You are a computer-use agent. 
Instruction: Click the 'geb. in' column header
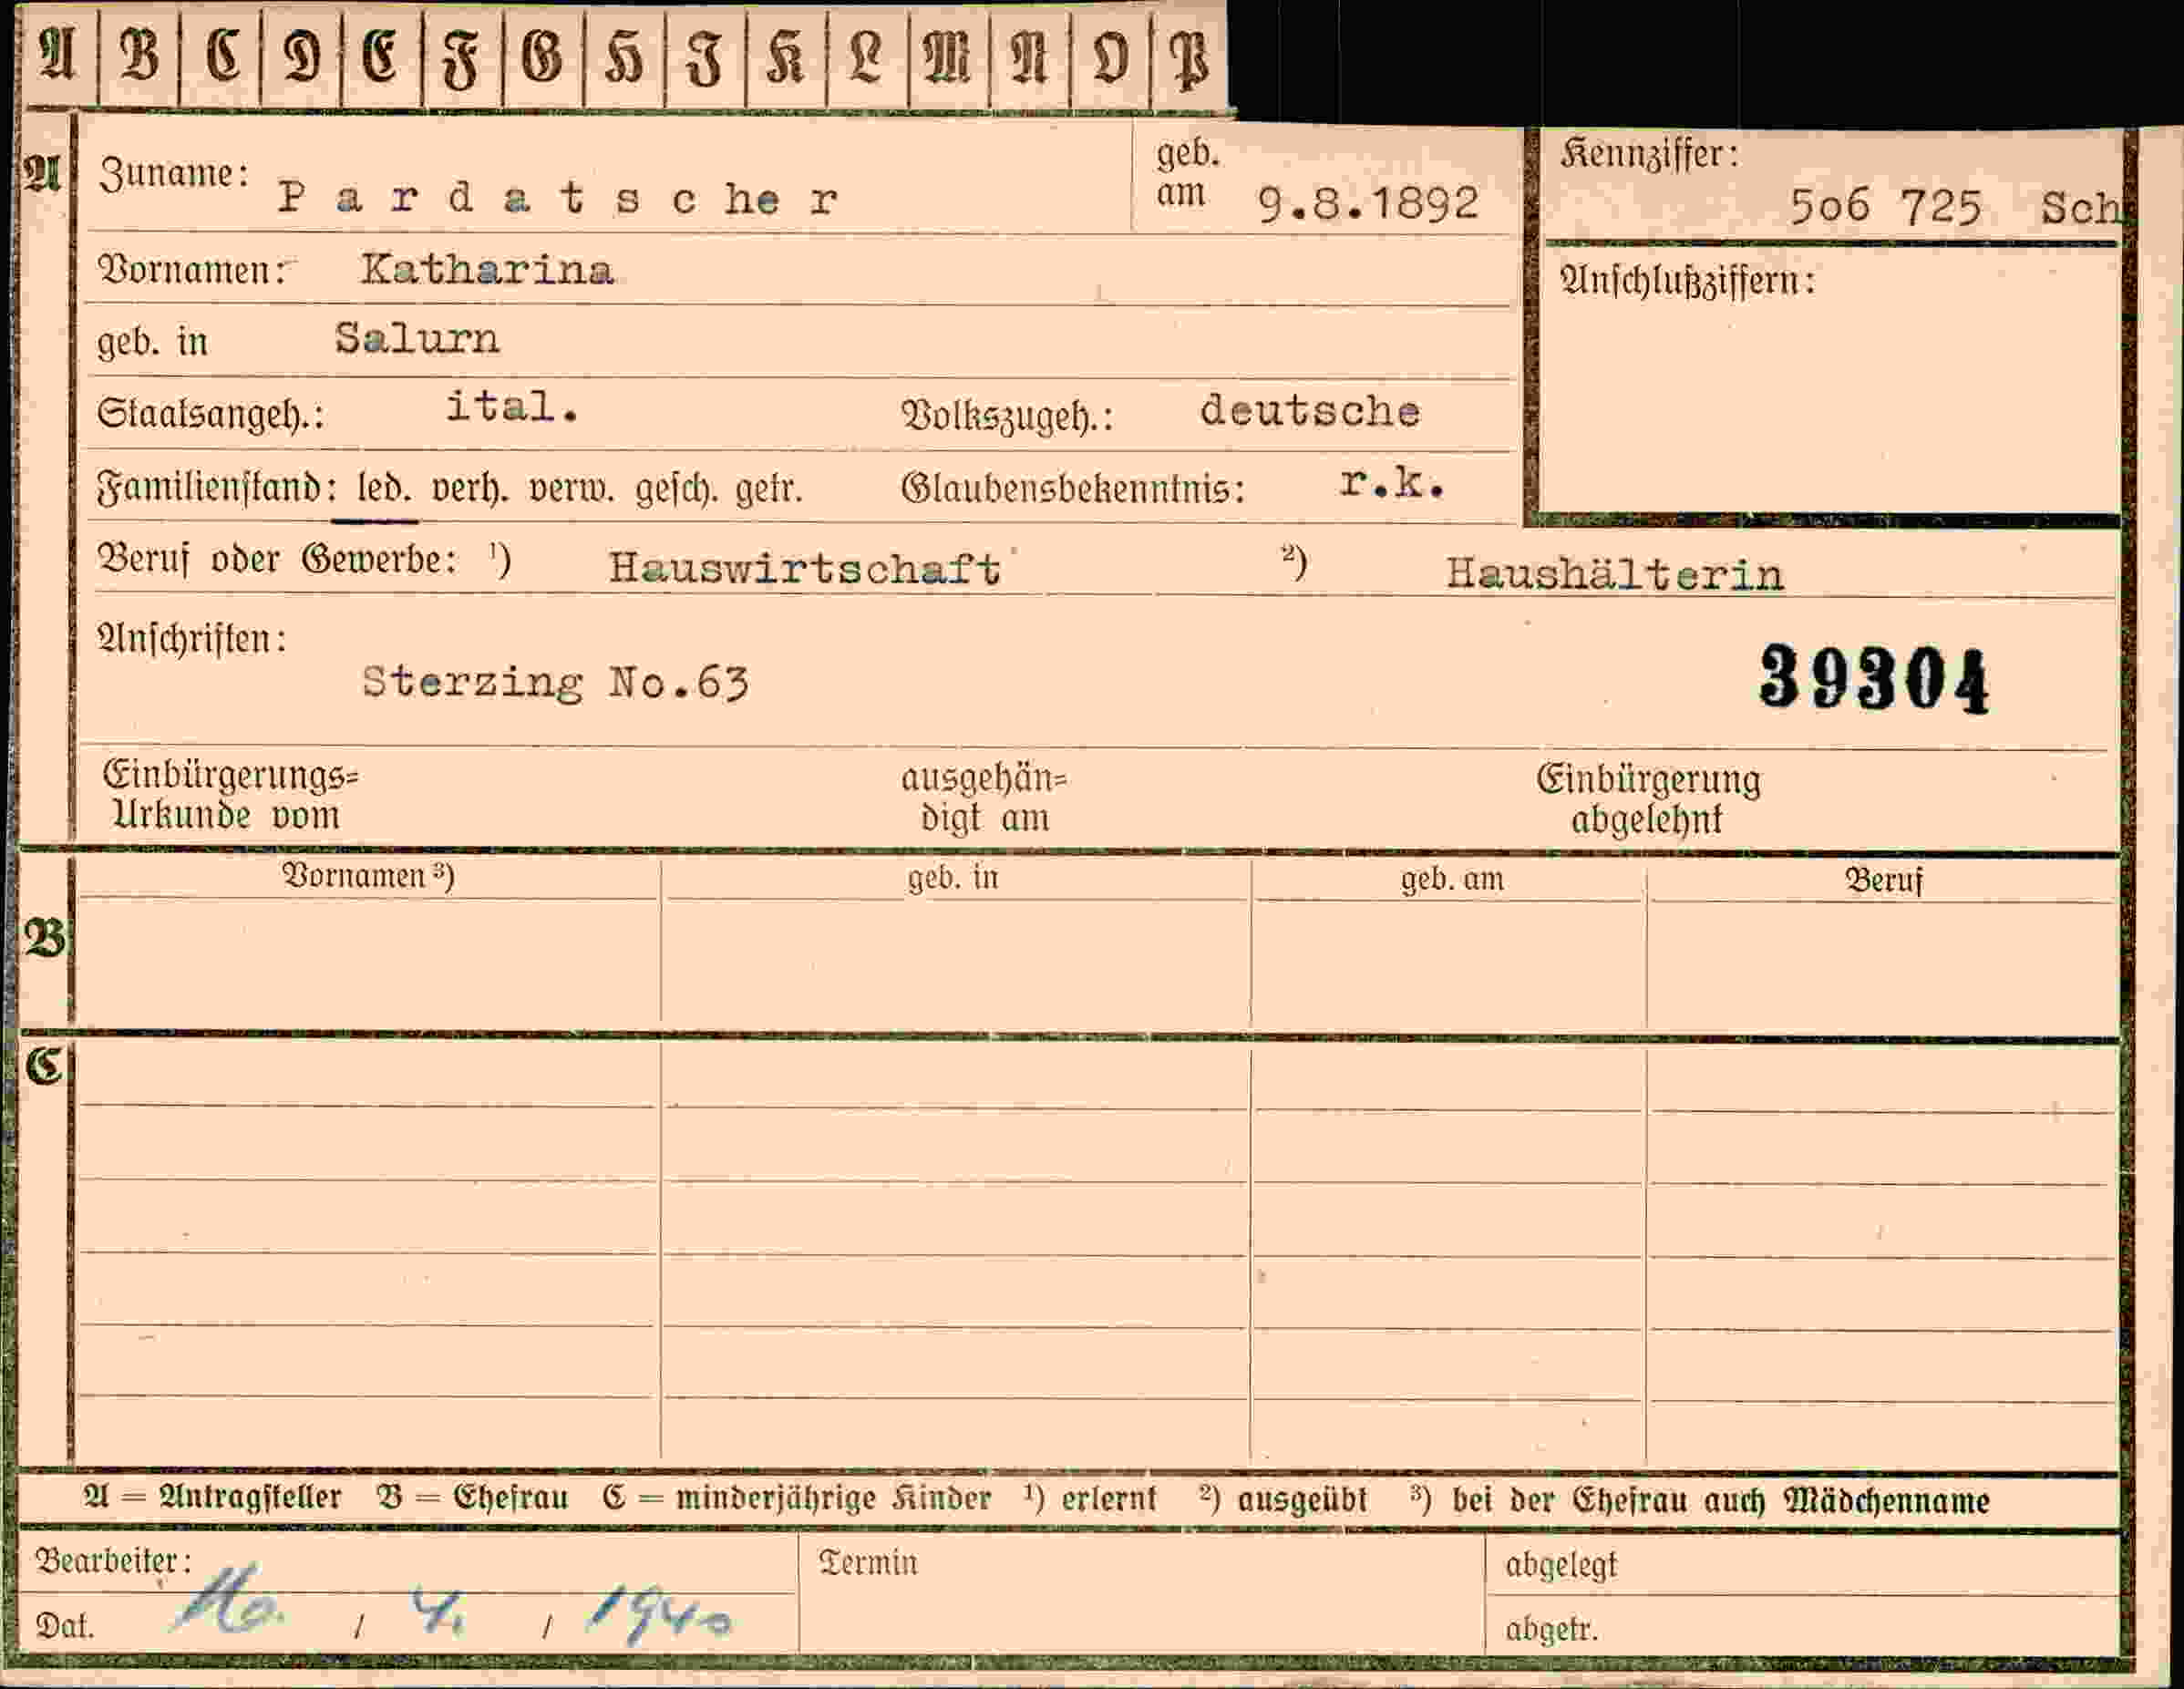(953, 878)
